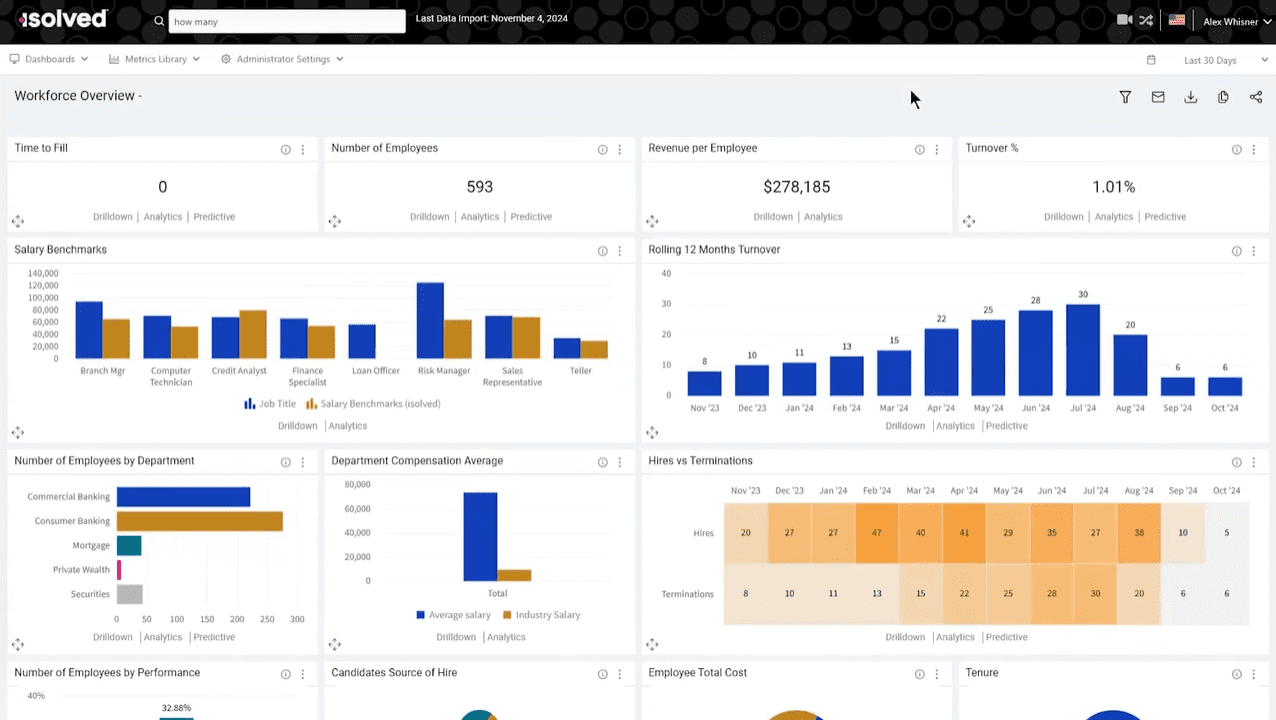Click Drilldown link under Number of Employees
Viewport: 1276px width, 720px height.
pyautogui.click(x=429, y=217)
